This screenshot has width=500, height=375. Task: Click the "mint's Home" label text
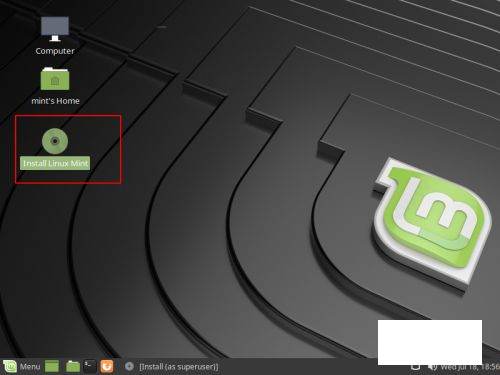[55, 101]
